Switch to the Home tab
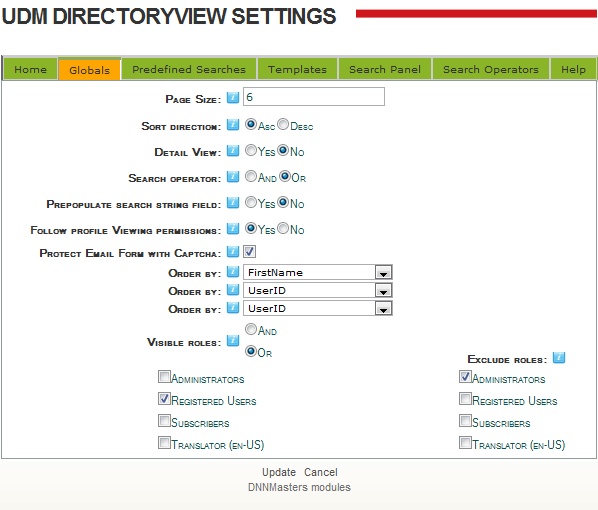 30,69
